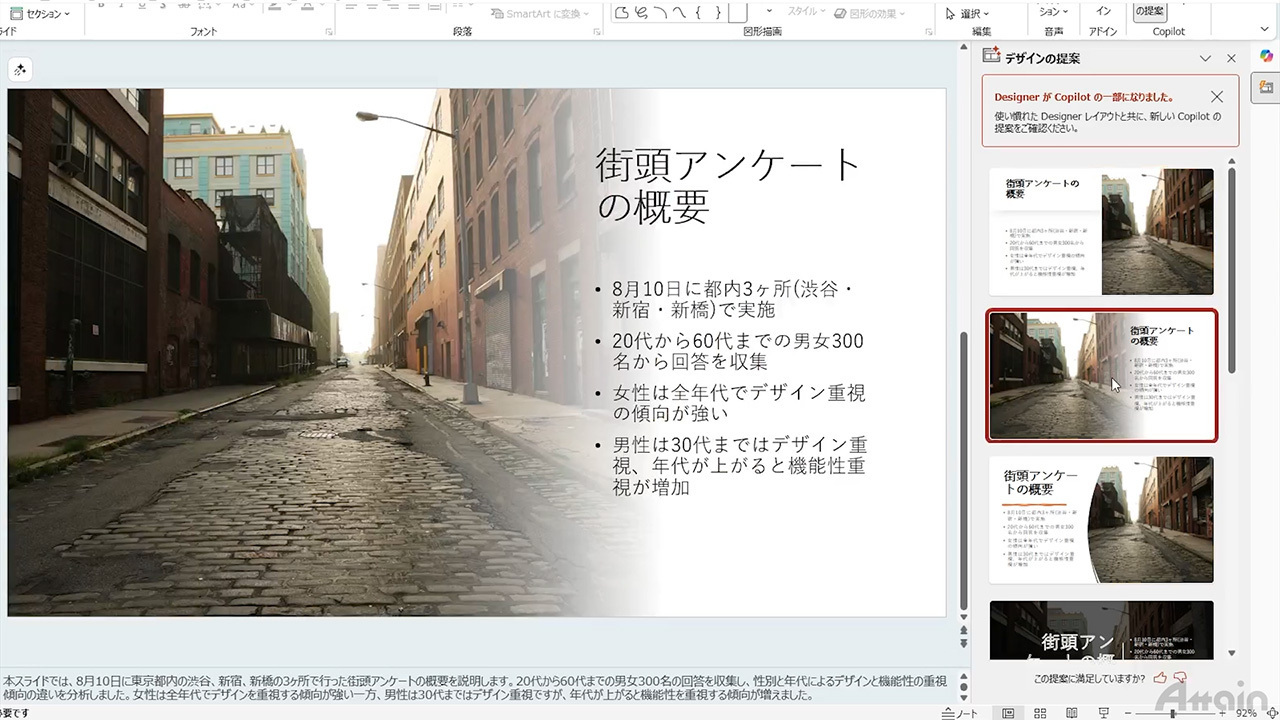Open the 選択 dropdown in editing group
This screenshot has width=1280, height=720.
pos(968,14)
